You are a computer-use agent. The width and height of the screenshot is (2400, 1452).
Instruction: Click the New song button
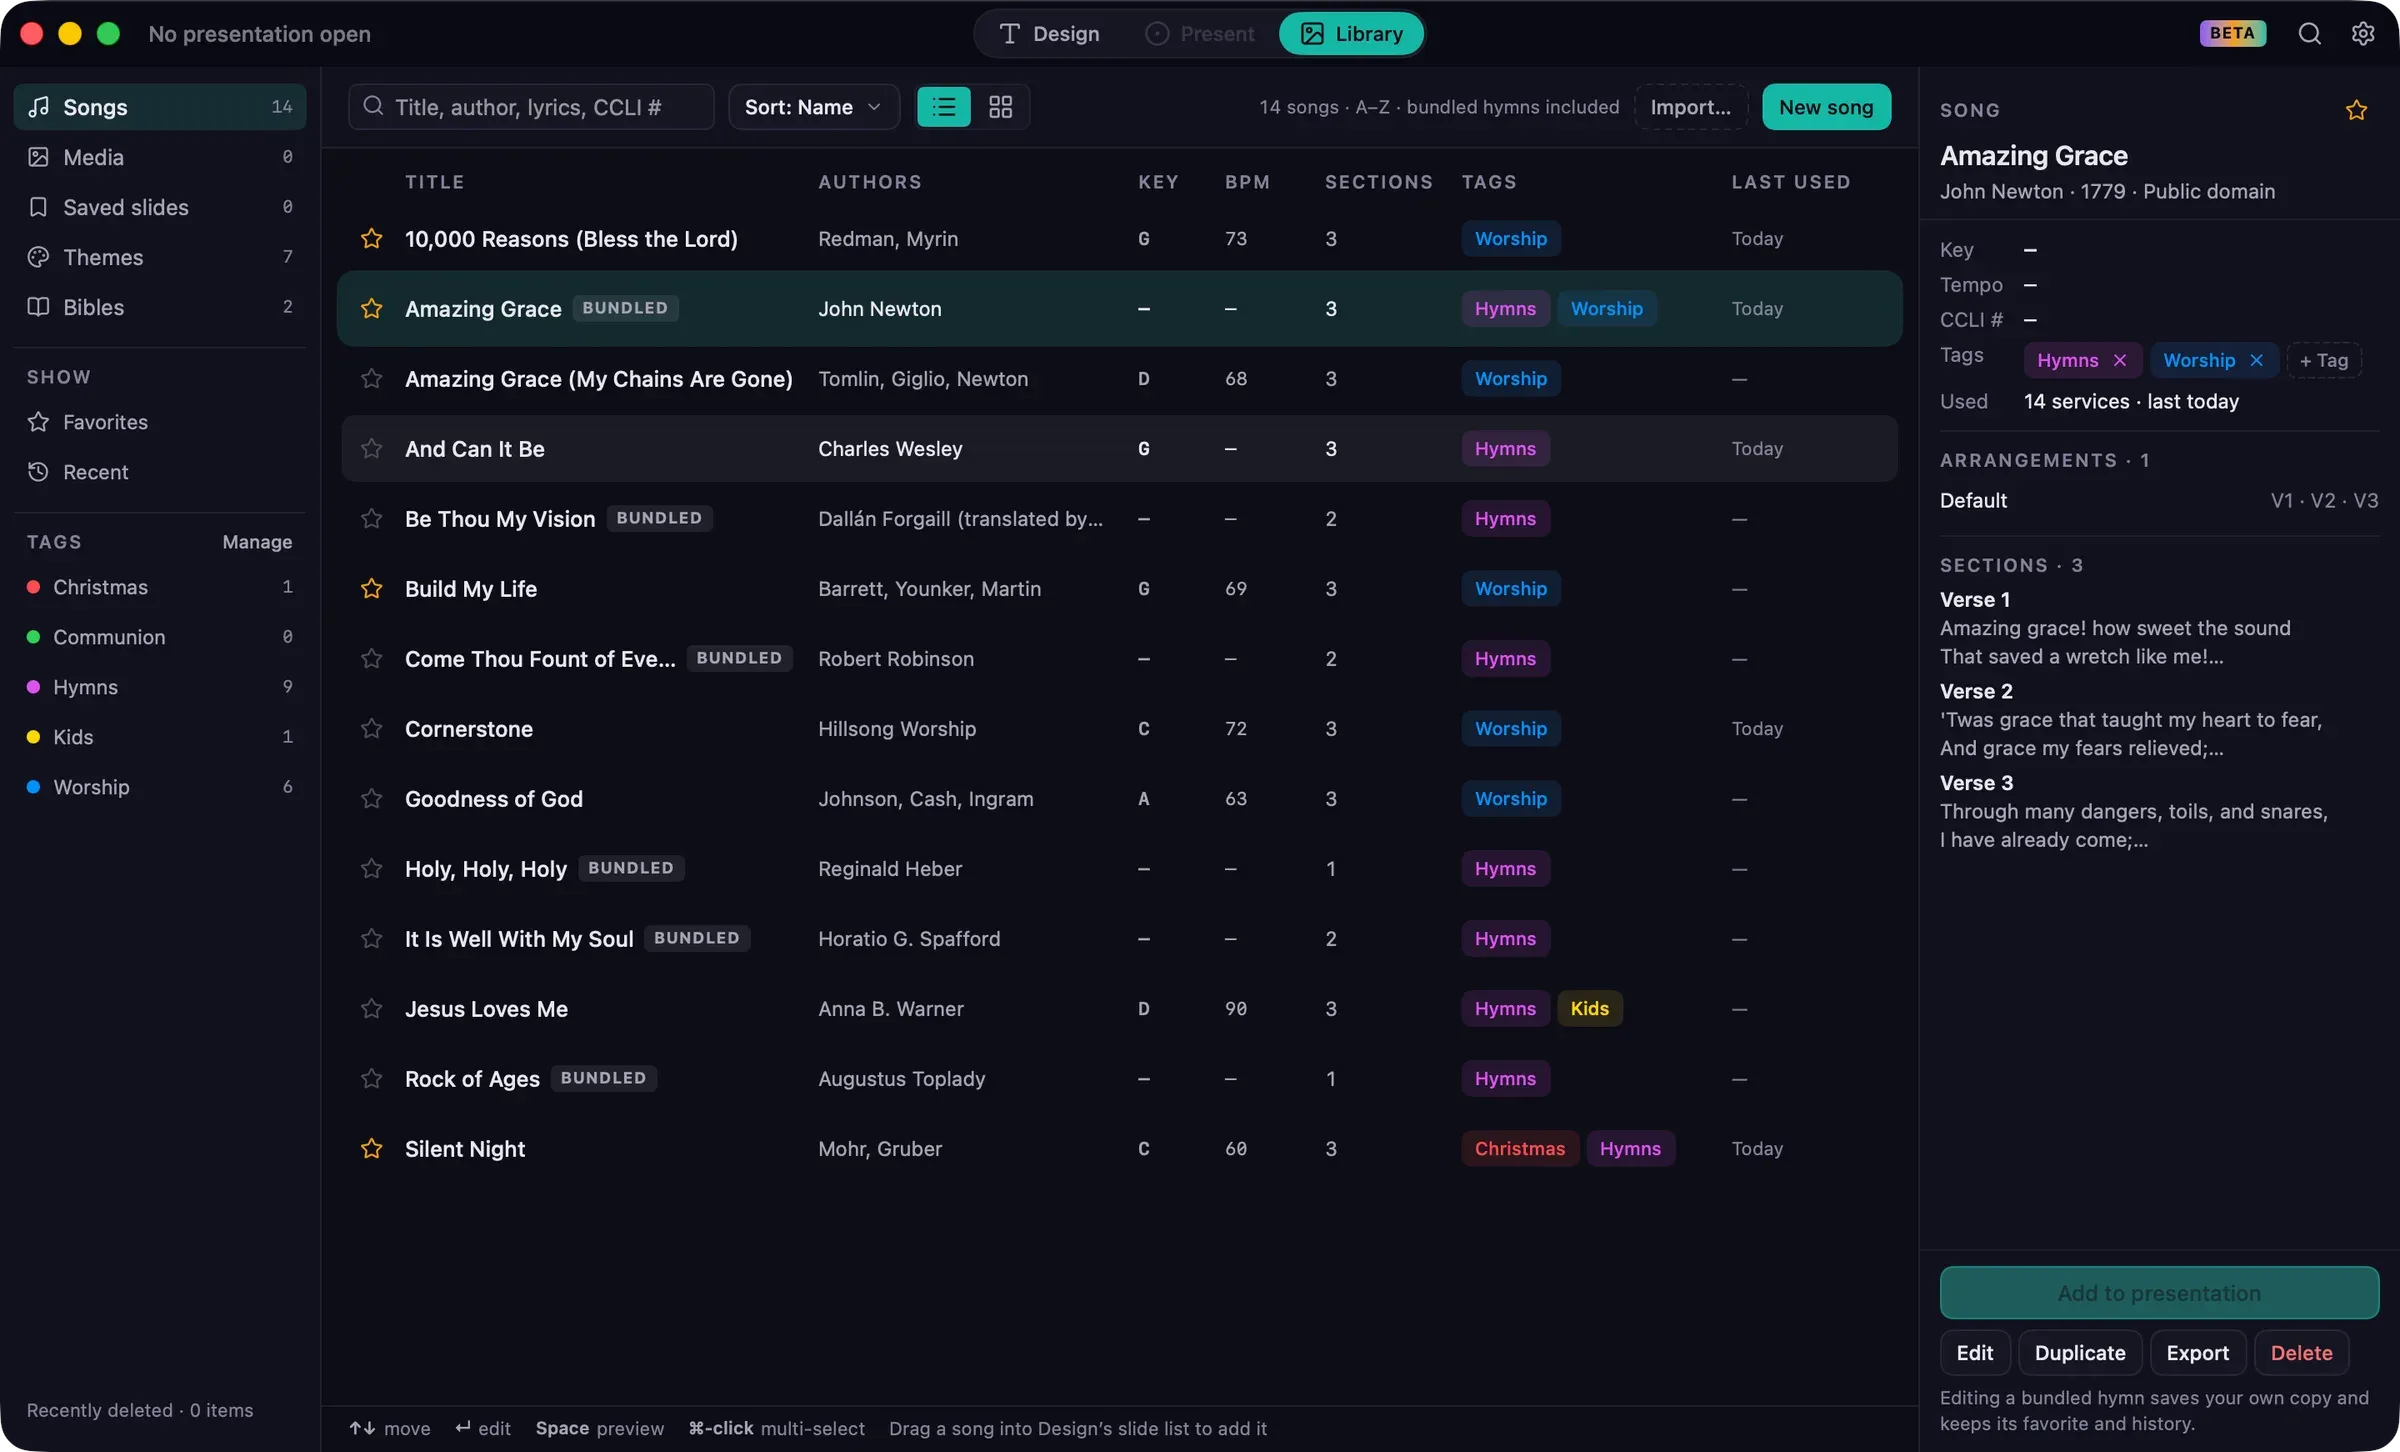click(x=1826, y=107)
